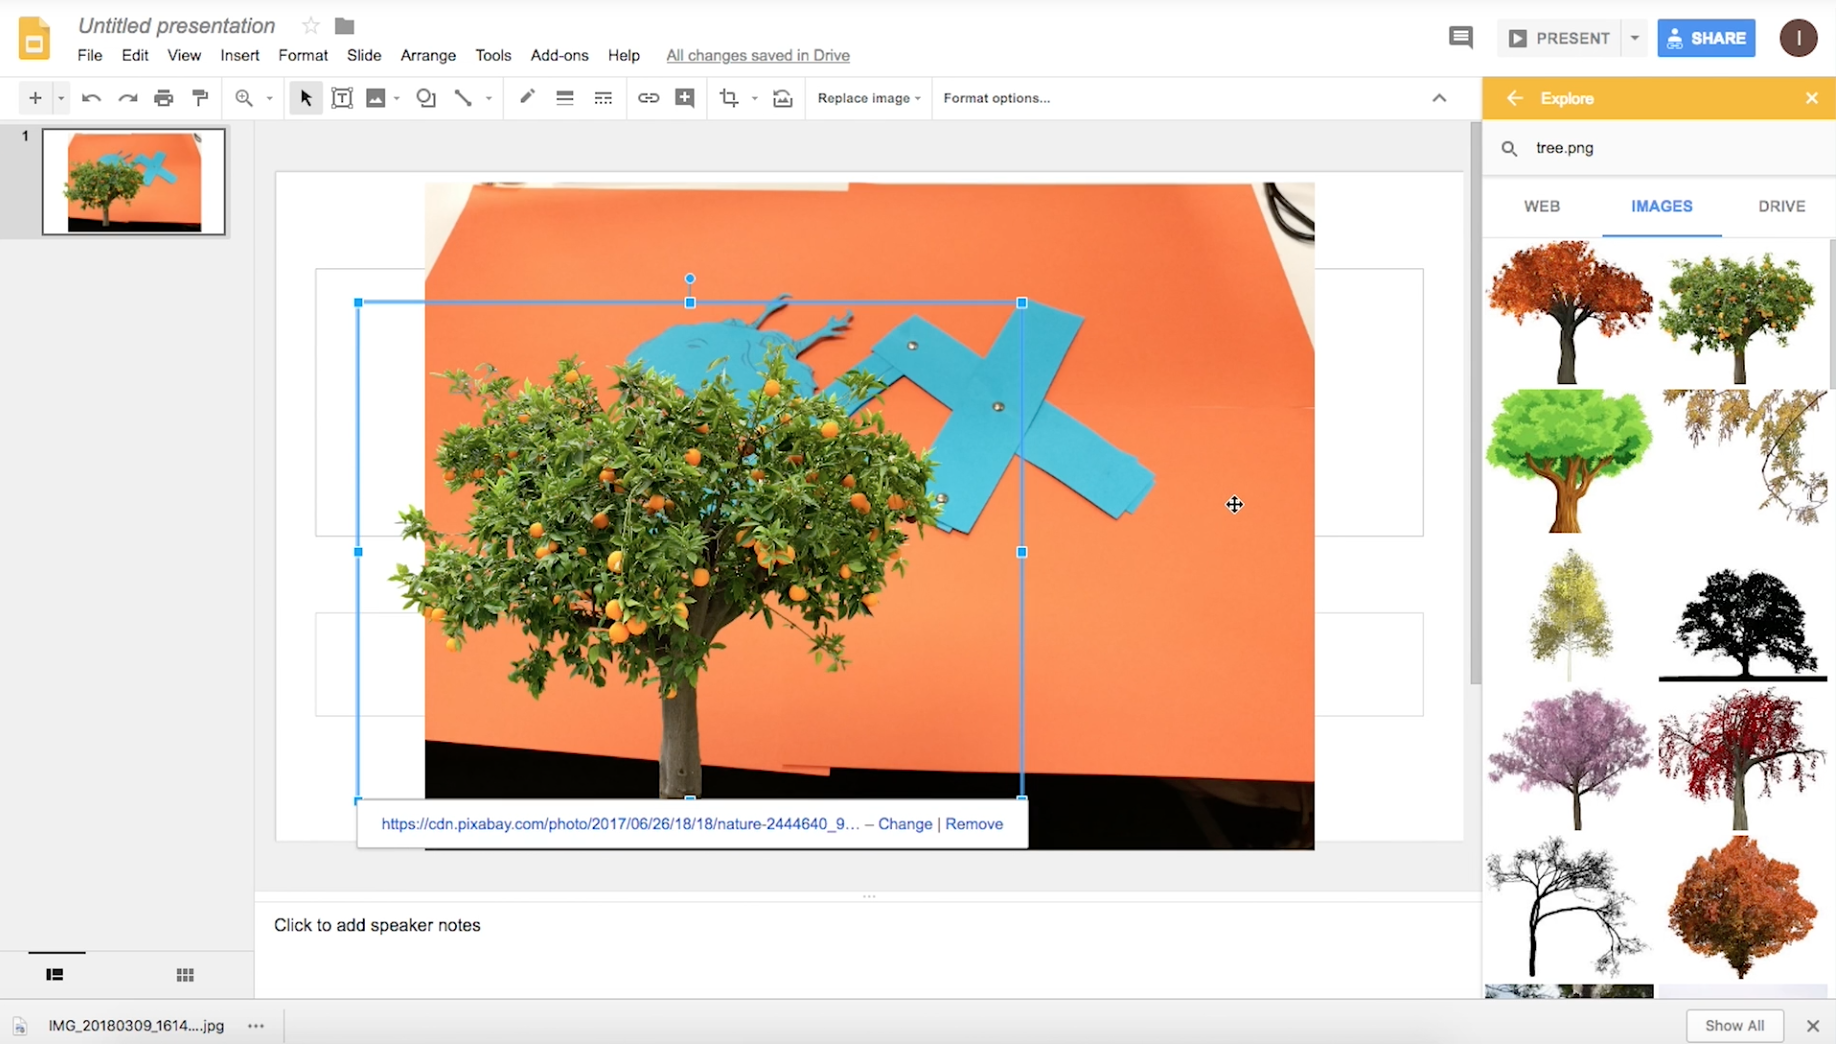
Task: Click the crop image icon
Action: pyautogui.click(x=729, y=98)
